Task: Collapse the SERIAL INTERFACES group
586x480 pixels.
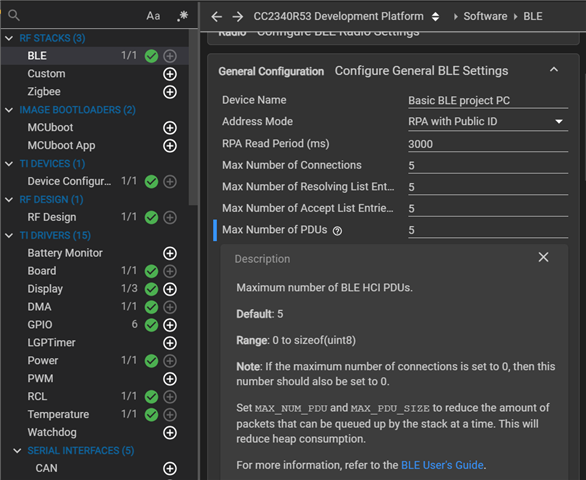Action: tap(17, 451)
